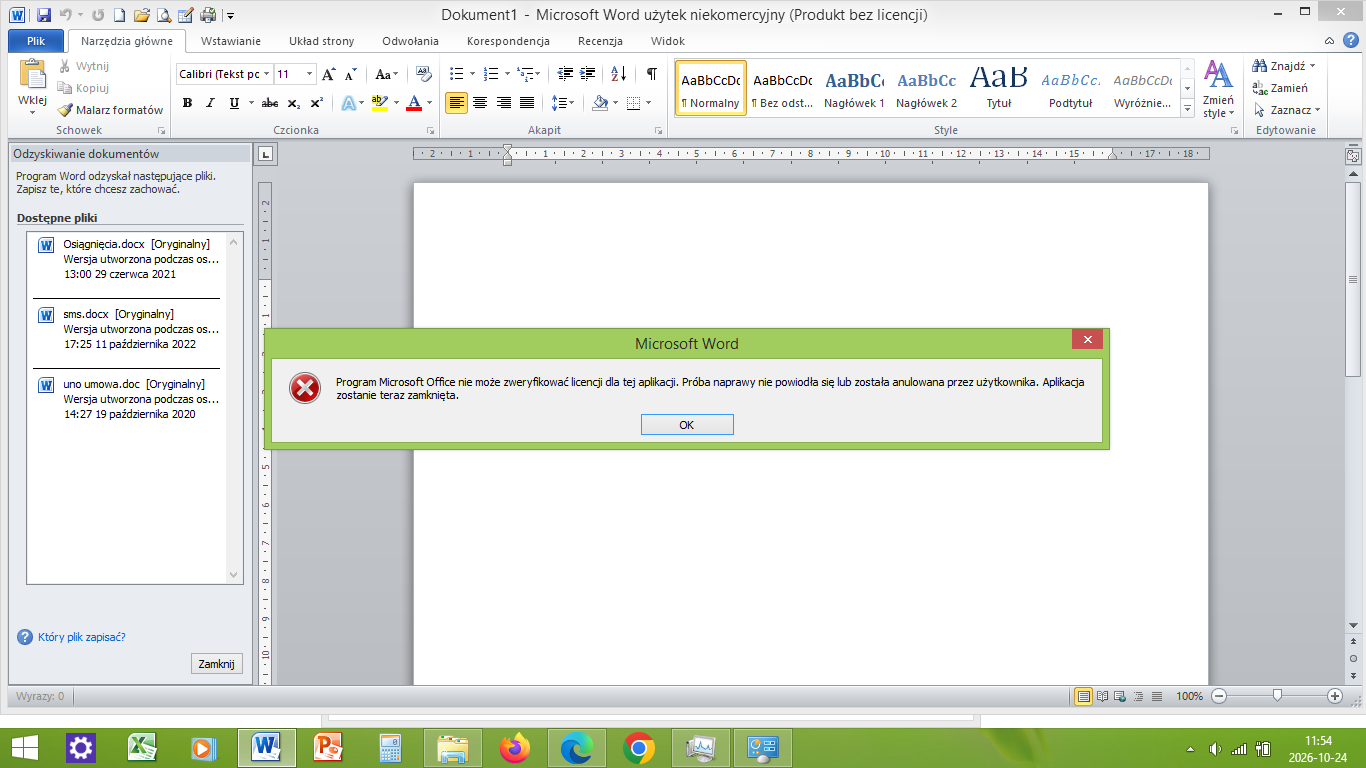Clear formatting using the eraser icon
This screenshot has width=1366, height=768.
423,74
